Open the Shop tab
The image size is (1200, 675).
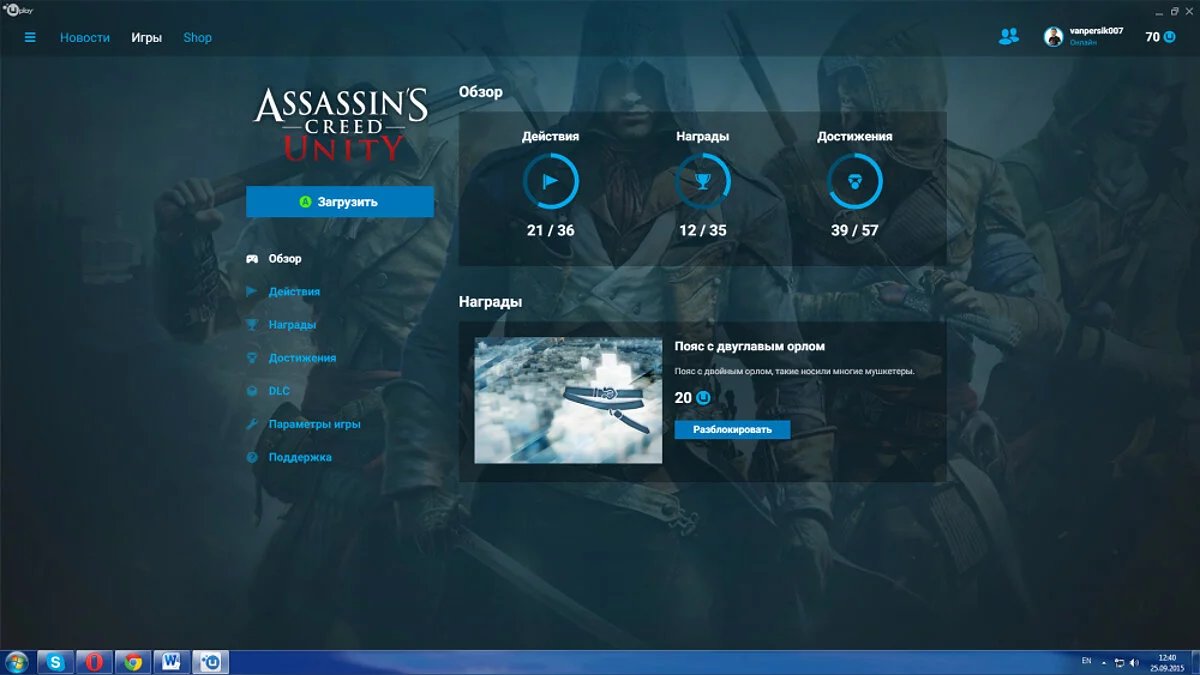click(198, 37)
